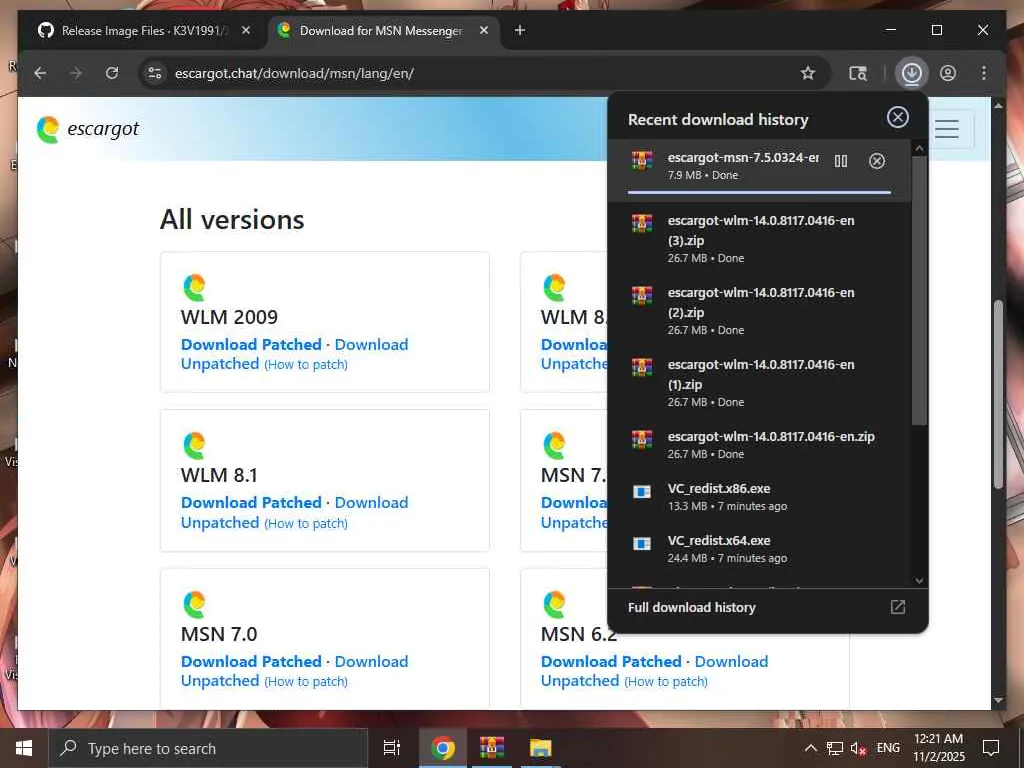
Task: Select the Download for MSN Messenger tab
Action: click(x=381, y=31)
